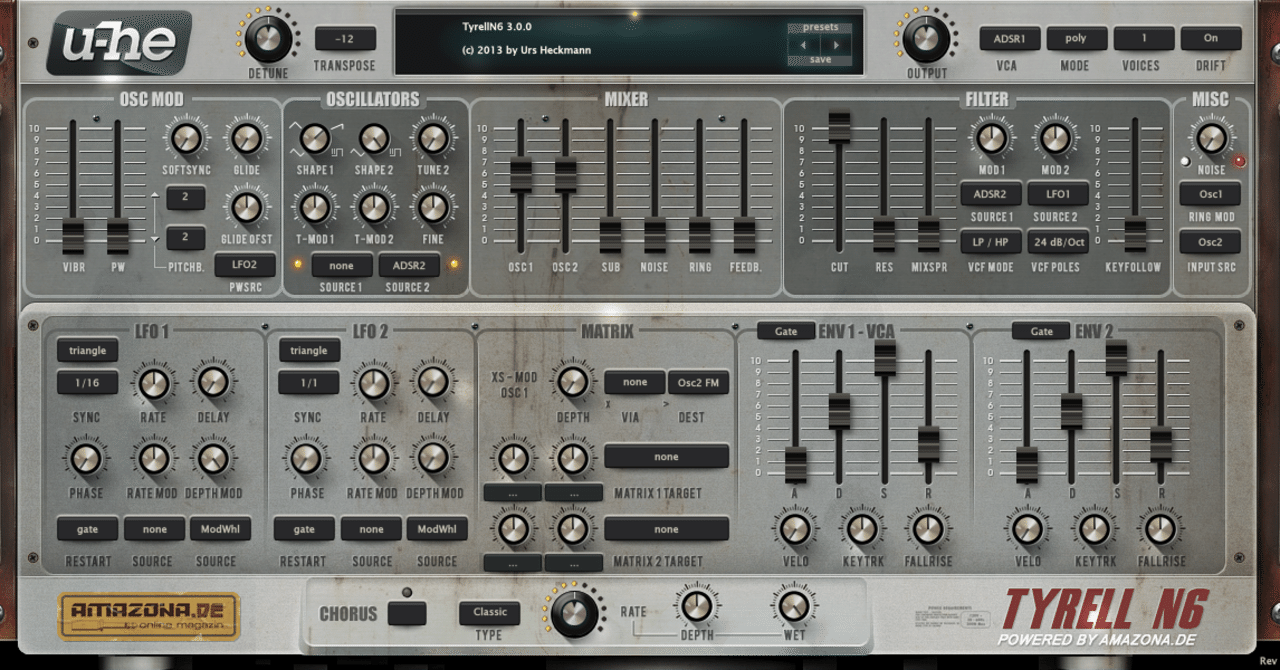Click the u-he logo

[119, 43]
